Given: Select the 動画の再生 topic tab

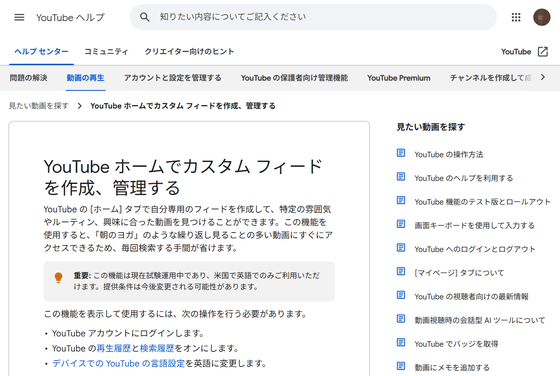Looking at the screenshot, I should (x=85, y=78).
